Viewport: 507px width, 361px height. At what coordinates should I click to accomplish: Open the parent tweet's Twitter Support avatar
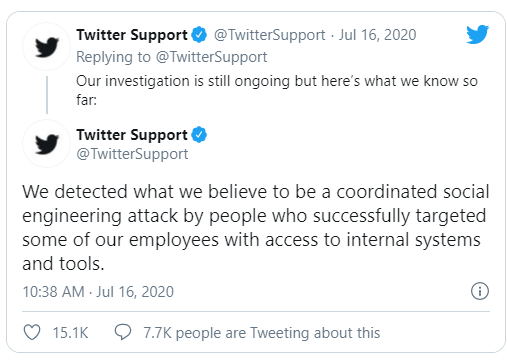click(x=46, y=47)
